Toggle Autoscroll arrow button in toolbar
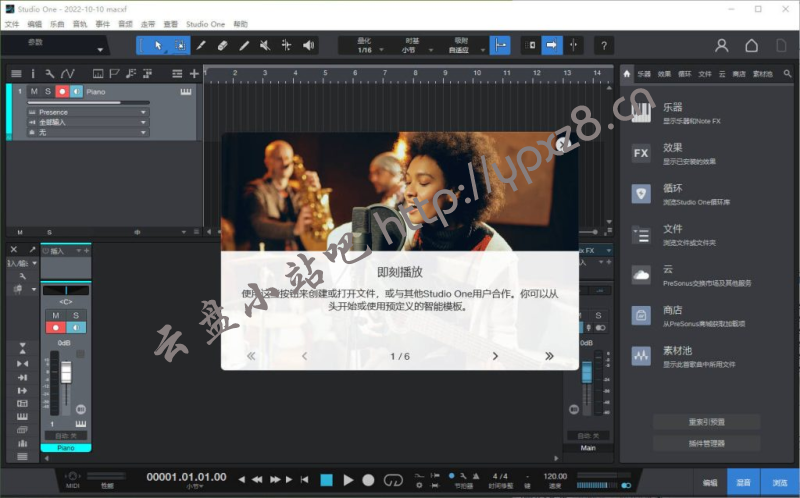Viewport: 800px width, 498px height. tap(552, 45)
